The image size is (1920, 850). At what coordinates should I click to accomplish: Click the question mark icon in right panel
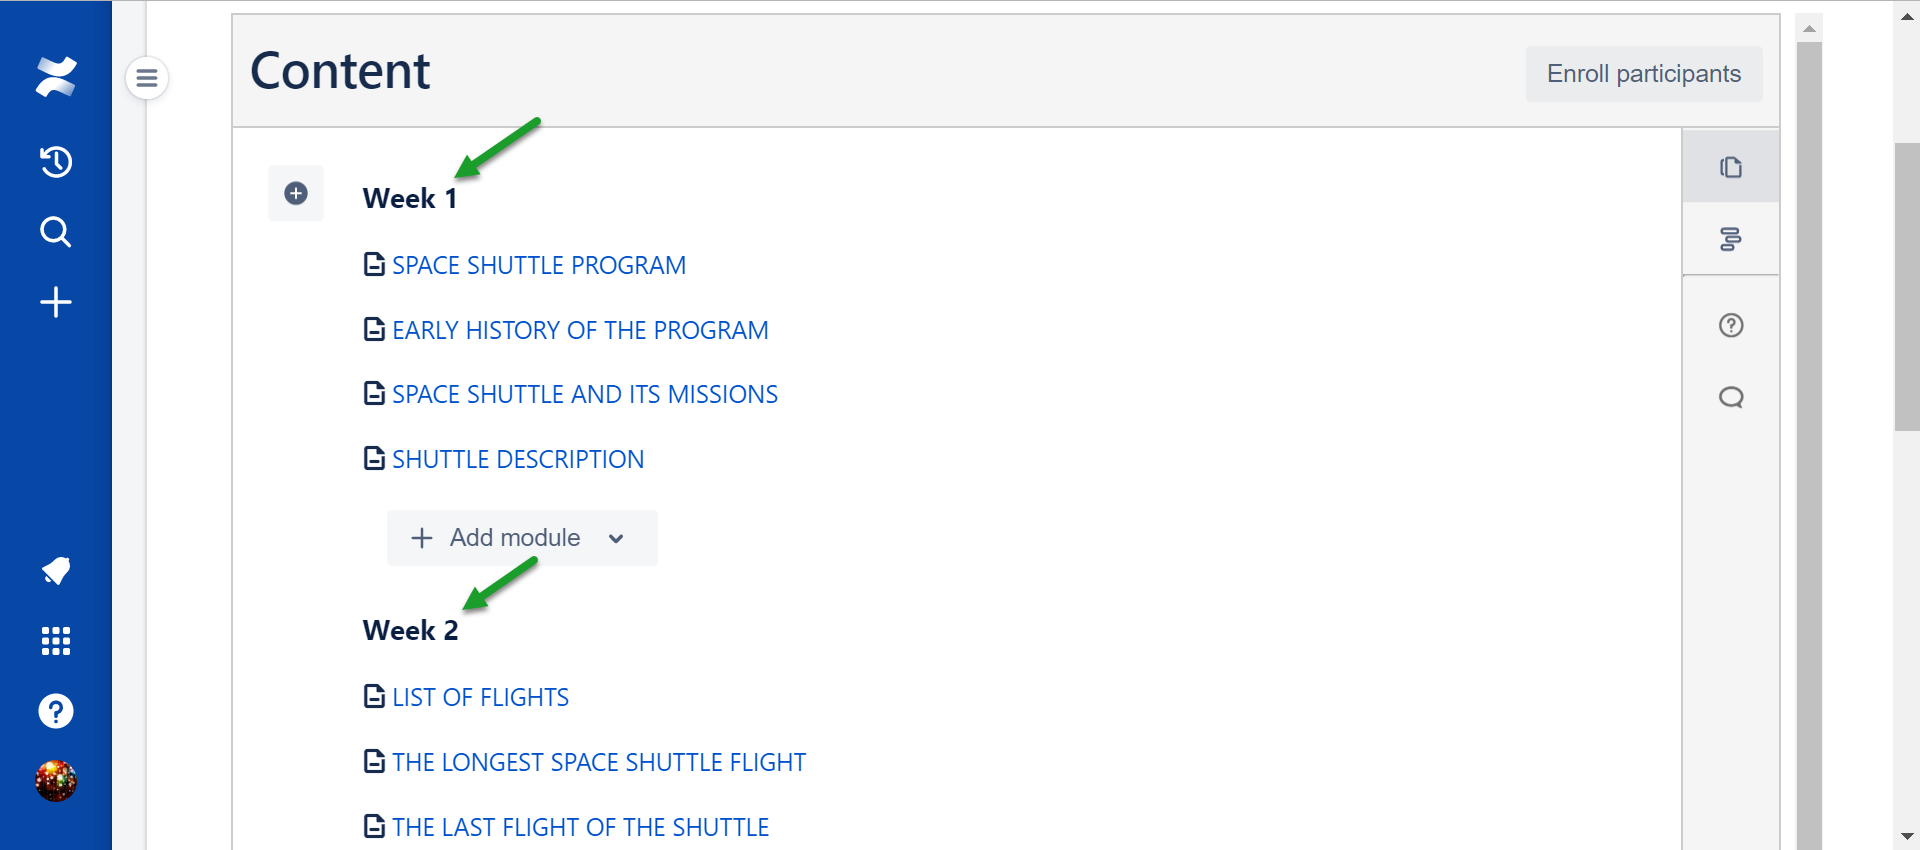[x=1731, y=325]
